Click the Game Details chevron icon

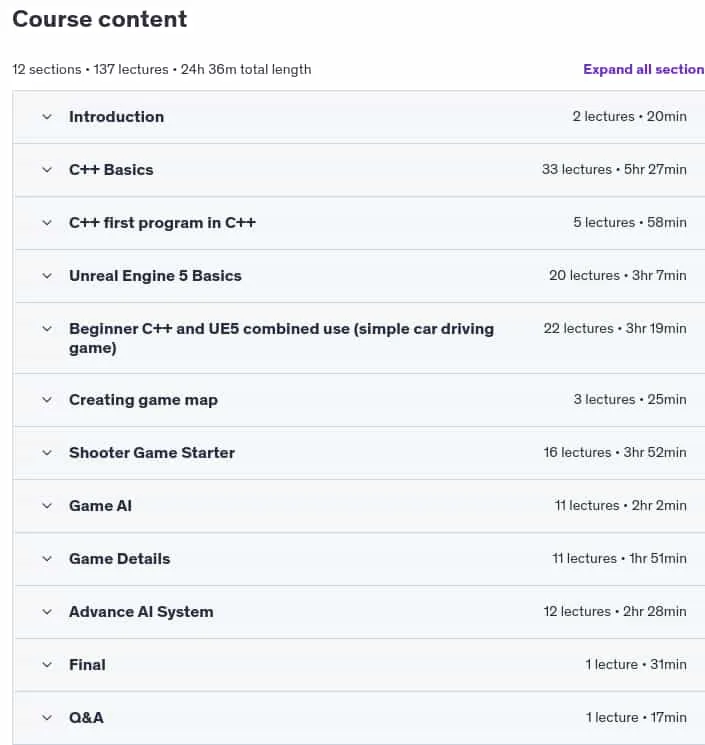47,559
